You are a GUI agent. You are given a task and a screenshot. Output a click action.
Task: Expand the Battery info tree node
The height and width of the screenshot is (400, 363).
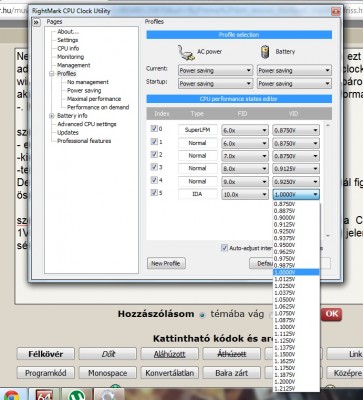click(x=52, y=116)
